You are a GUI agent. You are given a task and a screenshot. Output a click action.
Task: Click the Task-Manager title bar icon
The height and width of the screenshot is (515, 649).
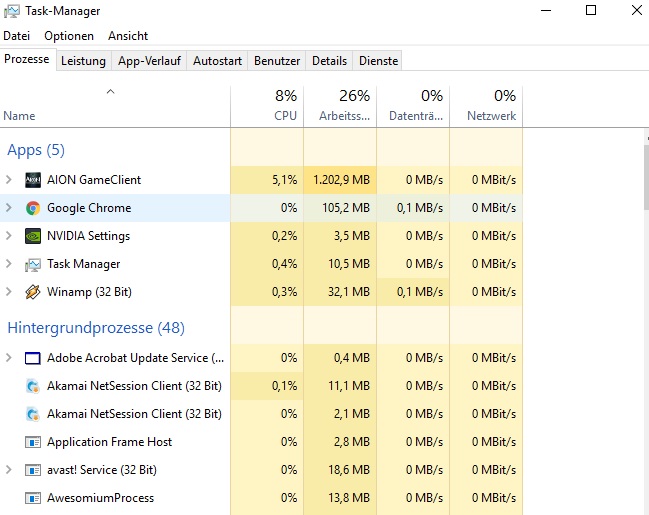tap(12, 11)
